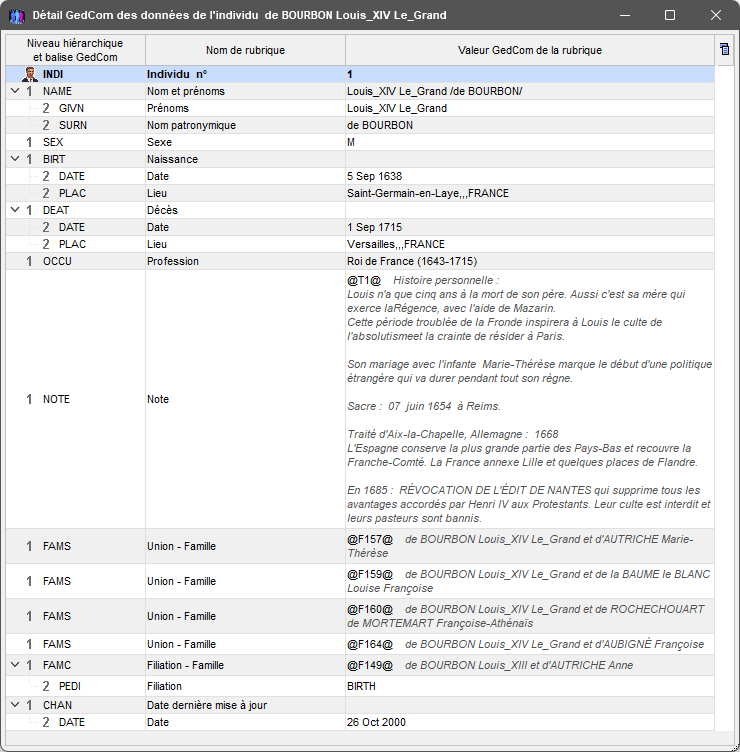This screenshot has width=740, height=752.
Task: Select the SURN row
Action: pos(360,125)
